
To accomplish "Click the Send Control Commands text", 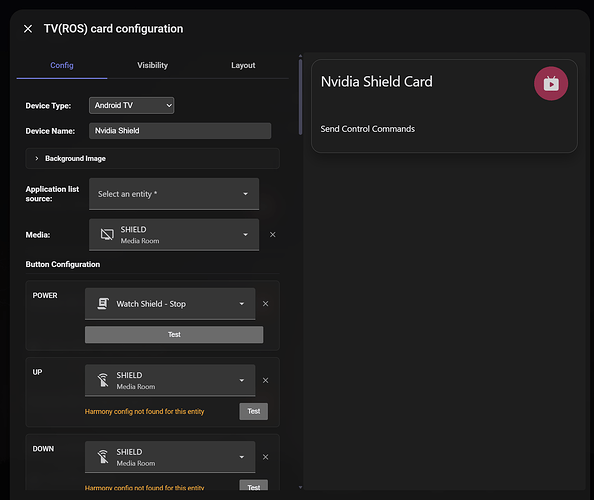I will 367,129.
